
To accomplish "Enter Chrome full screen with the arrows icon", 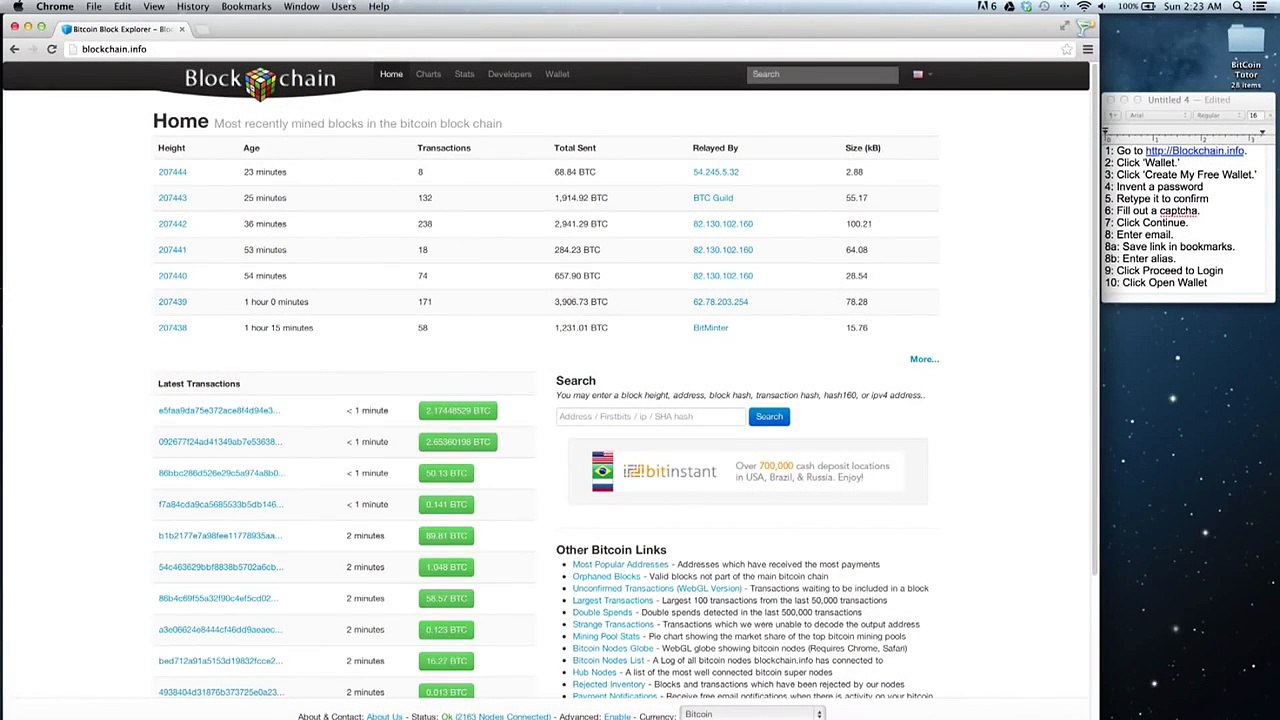I will (x=1065, y=27).
